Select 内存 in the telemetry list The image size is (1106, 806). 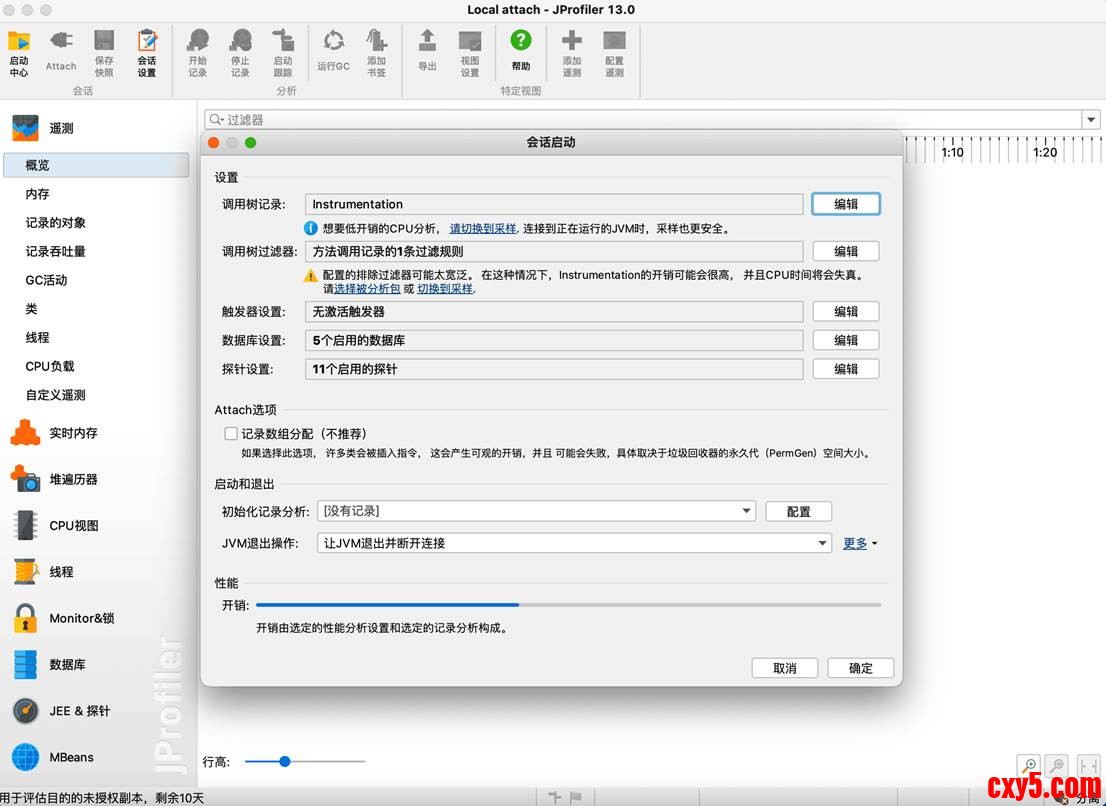37,194
